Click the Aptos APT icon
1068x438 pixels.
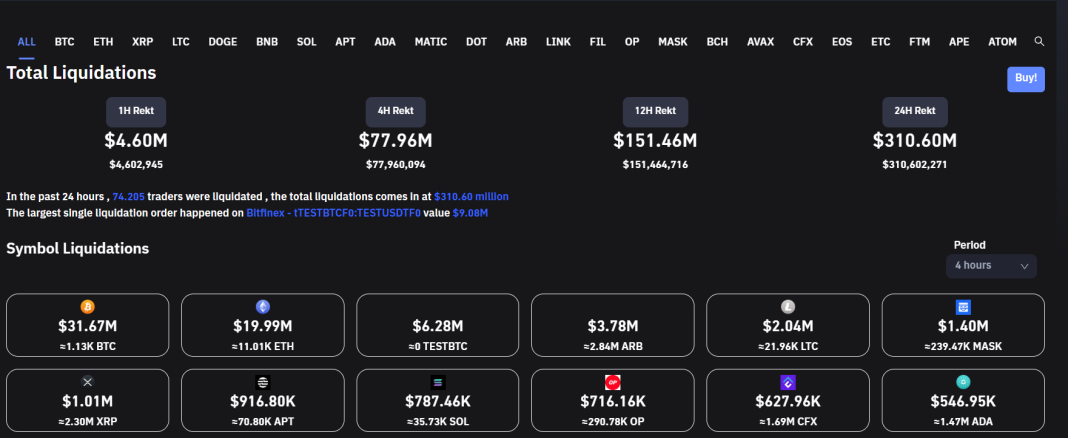[x=263, y=382]
